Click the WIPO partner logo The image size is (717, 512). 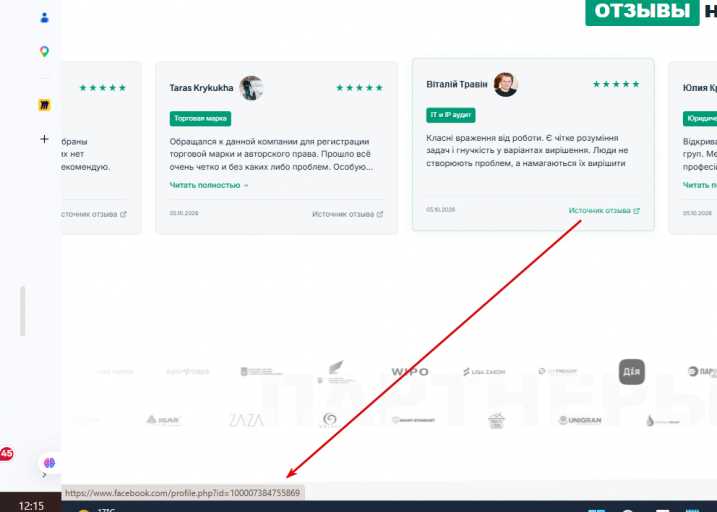[410, 372]
